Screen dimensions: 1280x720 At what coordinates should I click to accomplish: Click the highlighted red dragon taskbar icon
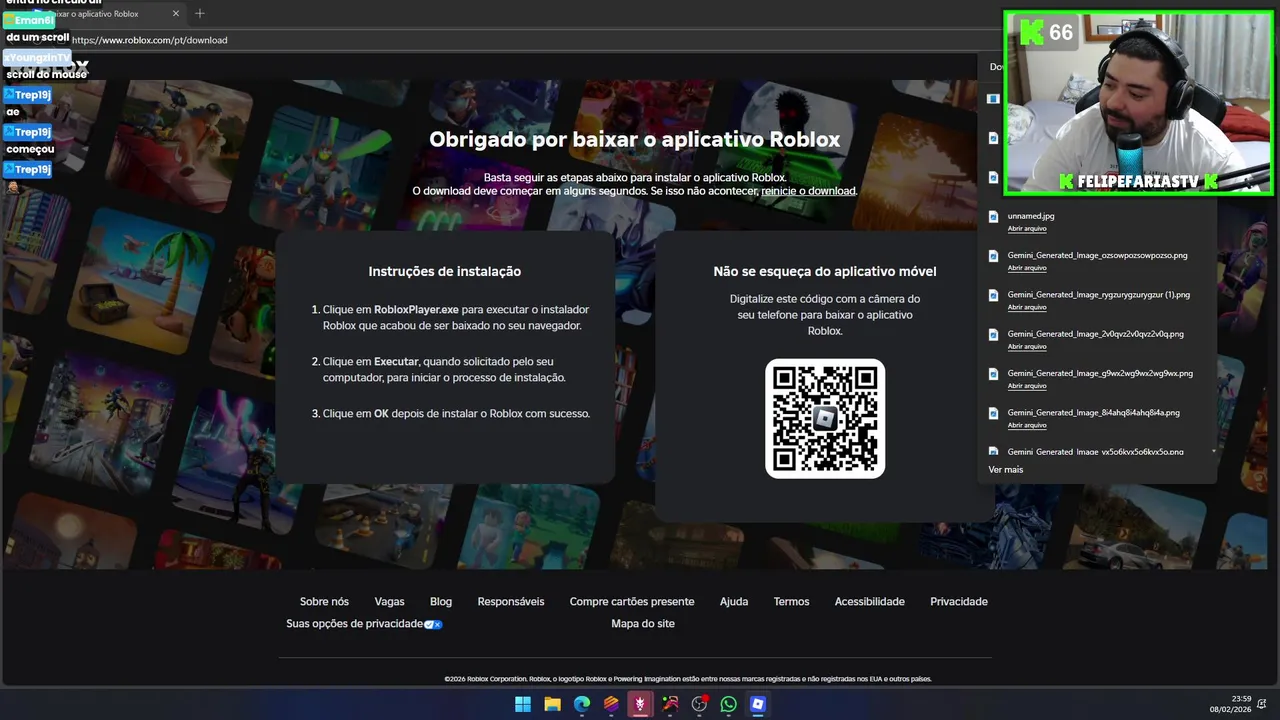tap(640, 704)
